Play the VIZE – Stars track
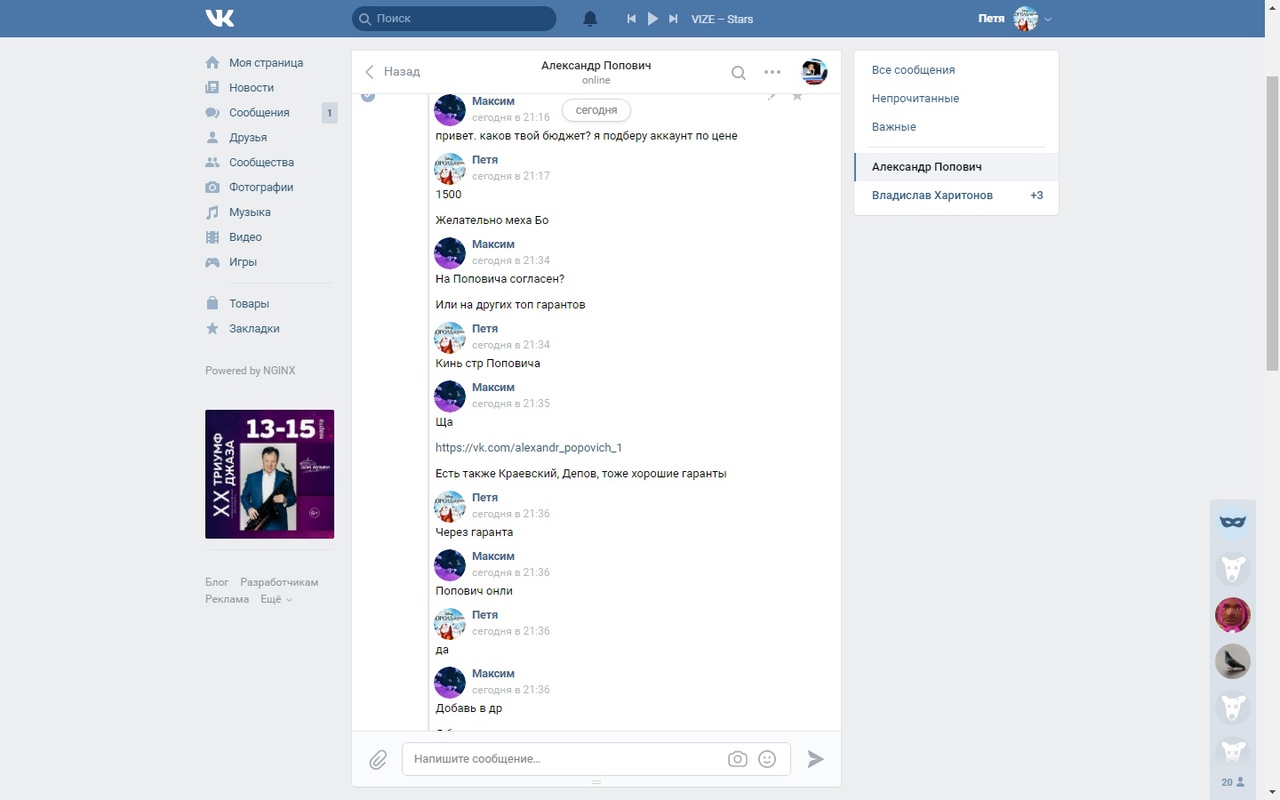Viewport: 1280px width, 800px height. click(x=652, y=19)
